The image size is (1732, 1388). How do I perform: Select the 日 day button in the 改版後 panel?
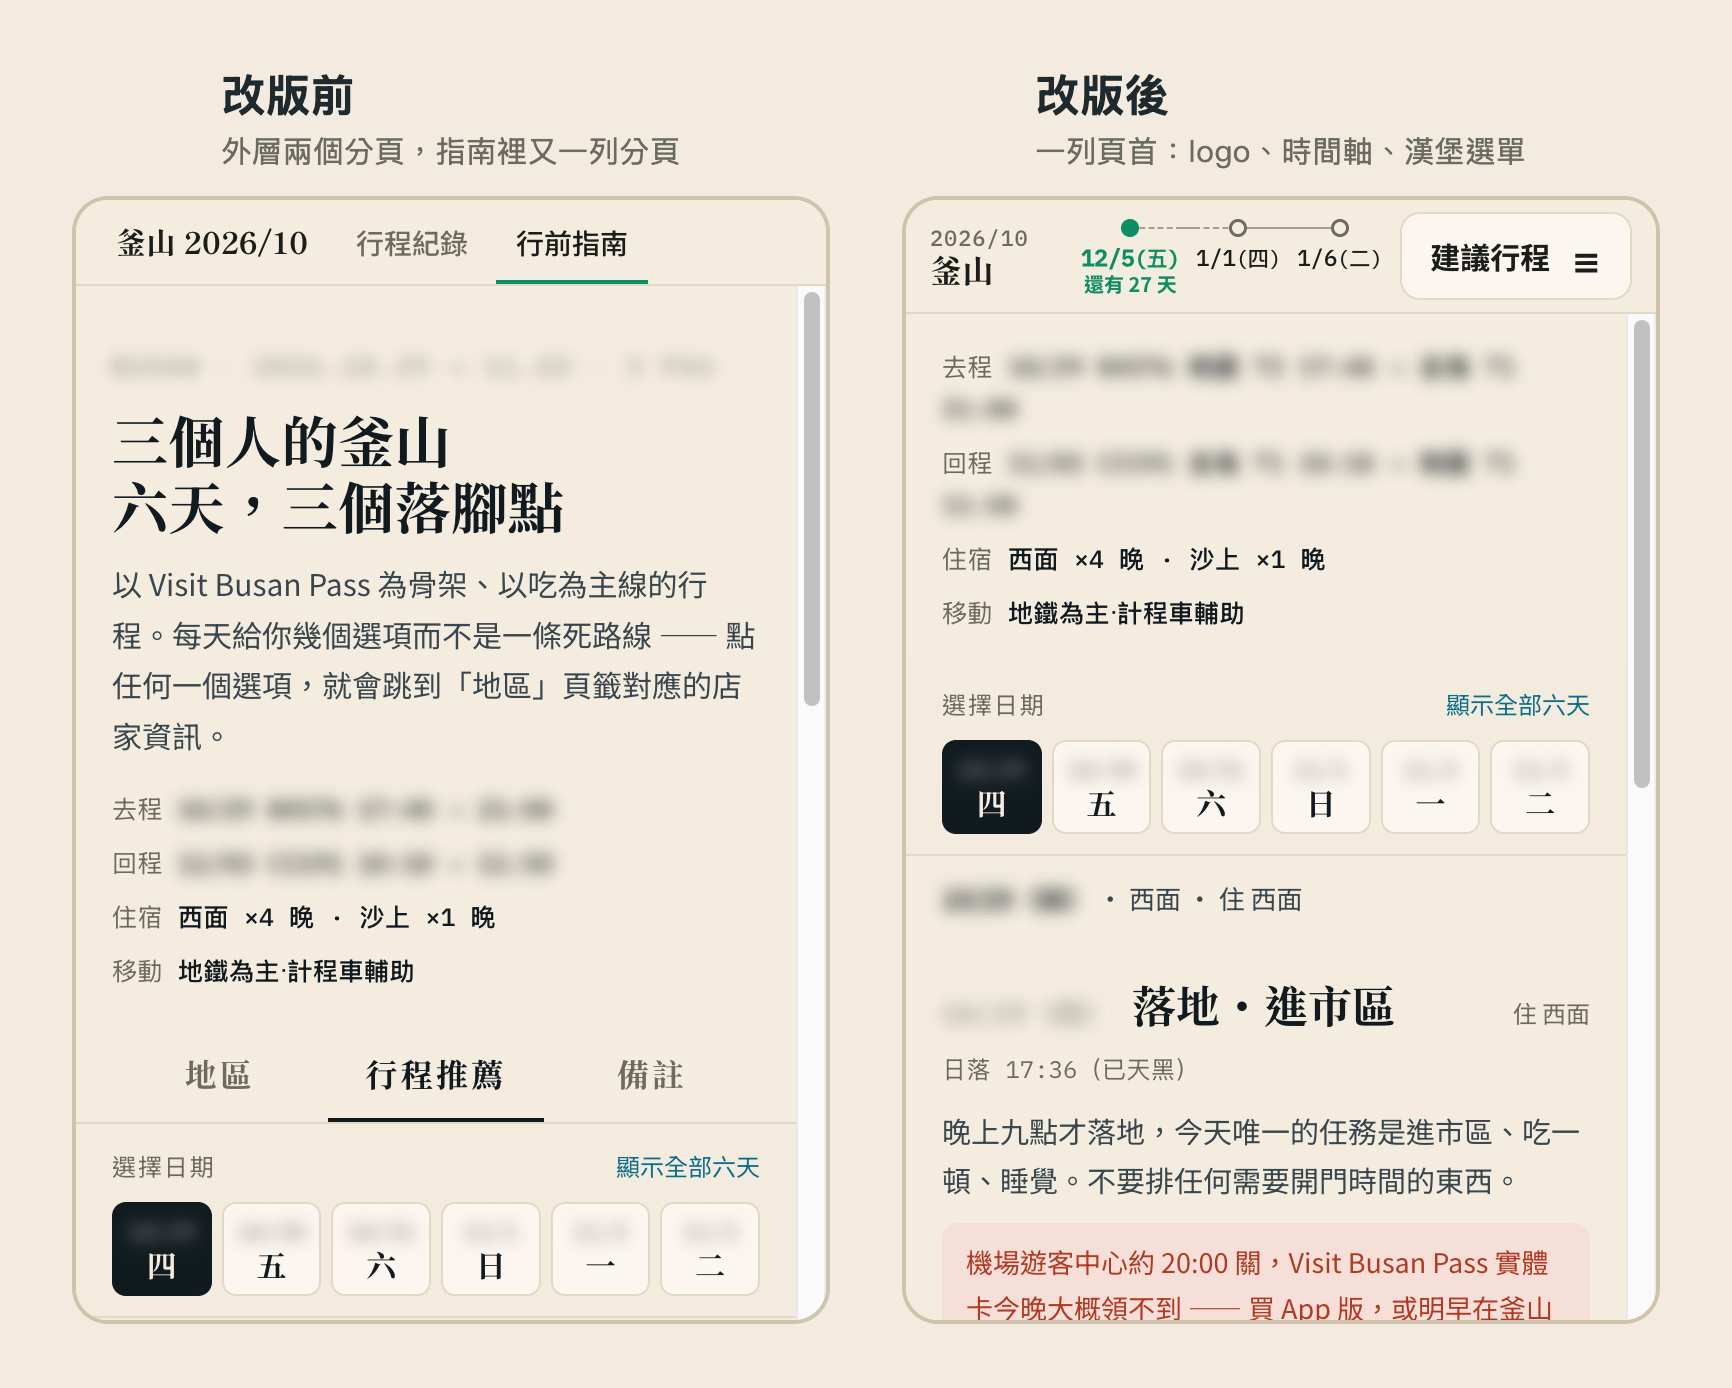point(1321,787)
